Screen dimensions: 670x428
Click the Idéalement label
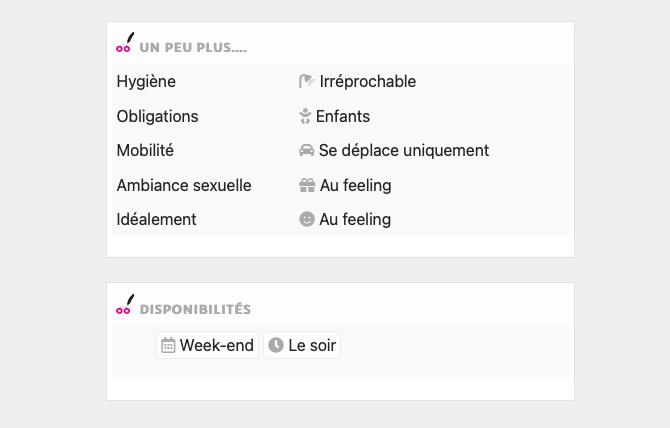[156, 219]
